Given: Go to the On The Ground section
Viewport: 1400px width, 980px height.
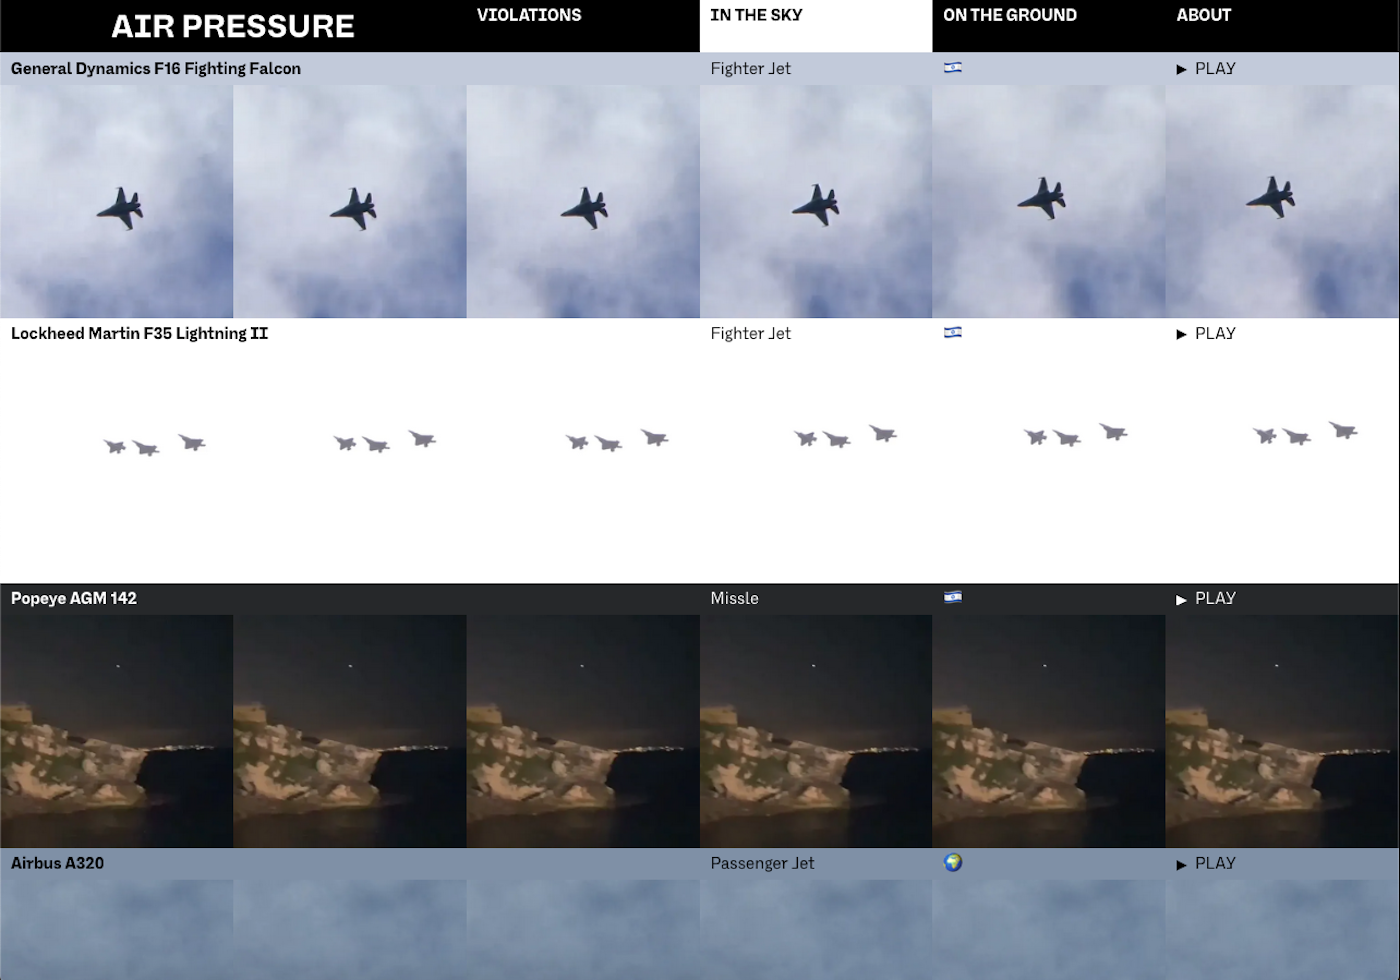Looking at the screenshot, I should coord(1010,15).
